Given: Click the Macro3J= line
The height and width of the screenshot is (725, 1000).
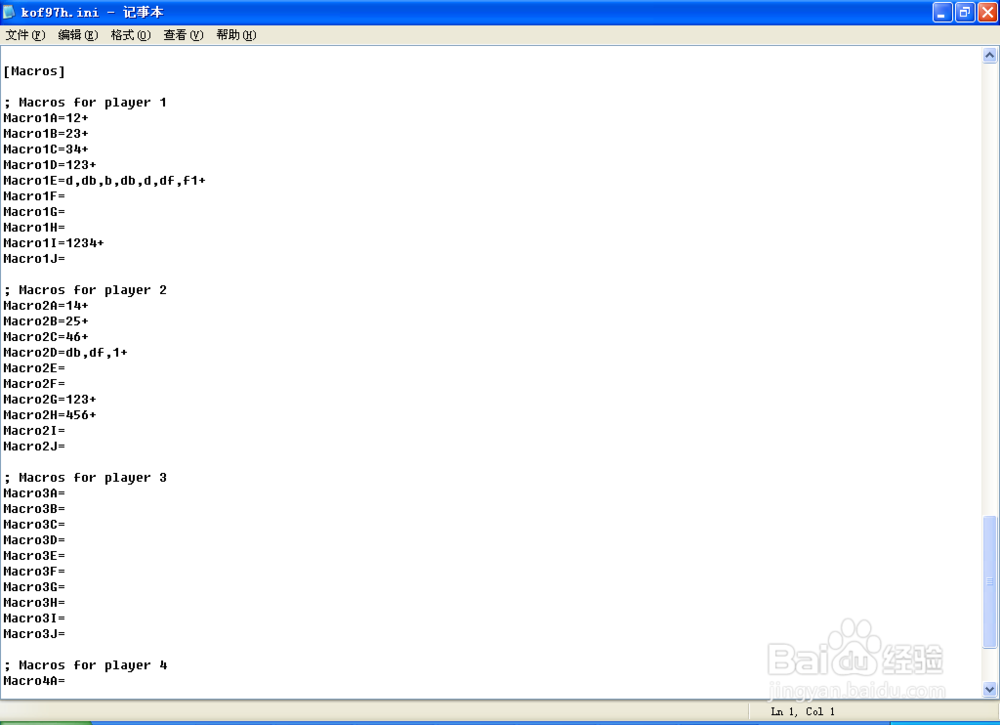Looking at the screenshot, I should pyautogui.click(x=34, y=634).
